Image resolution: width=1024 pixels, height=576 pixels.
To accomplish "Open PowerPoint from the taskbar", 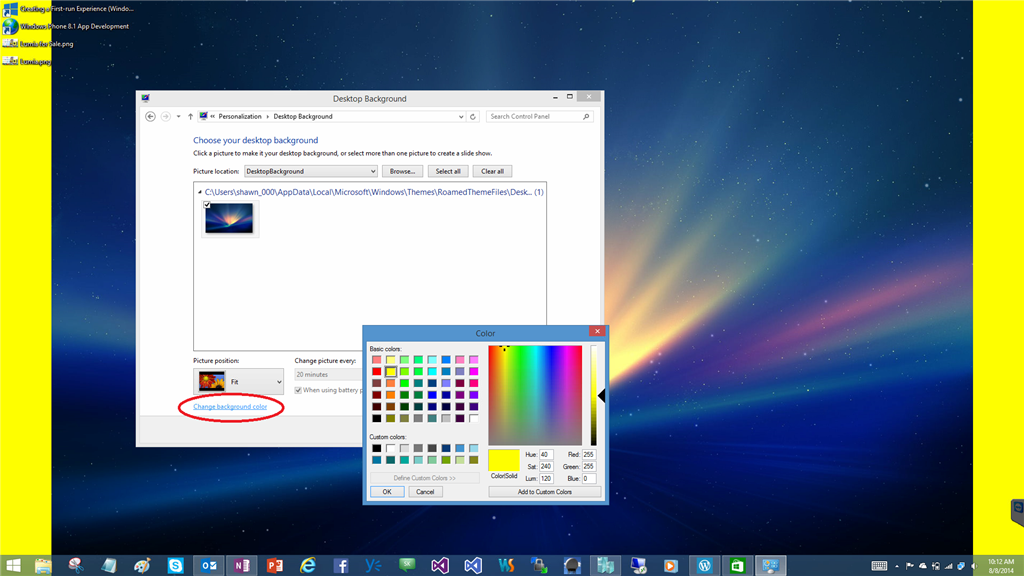I will pos(275,566).
